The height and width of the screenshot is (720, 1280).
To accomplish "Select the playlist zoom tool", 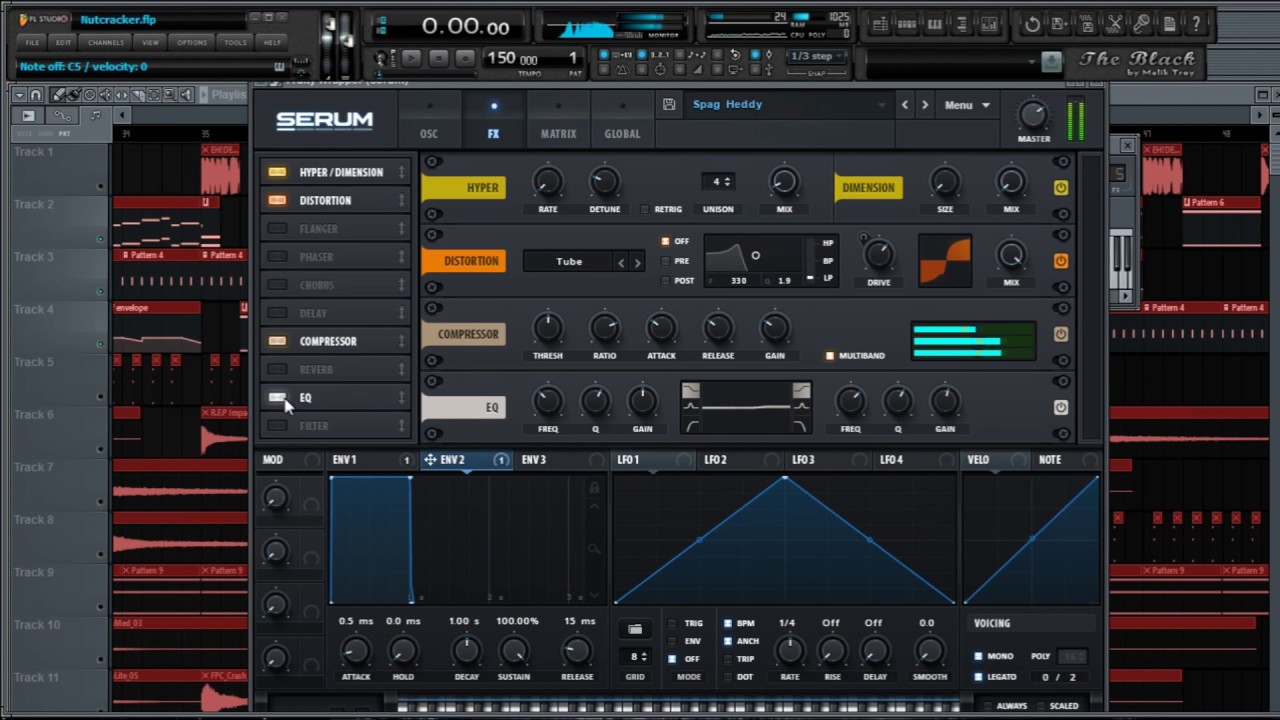I will [x=170, y=95].
